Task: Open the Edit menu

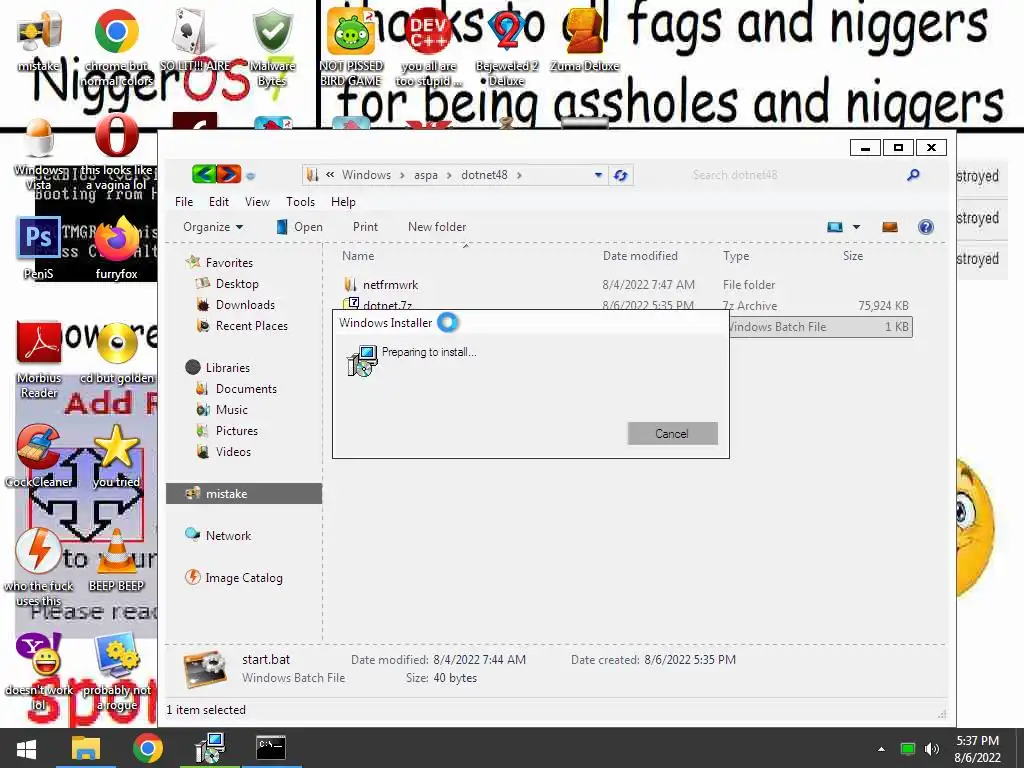Action: click(x=219, y=202)
